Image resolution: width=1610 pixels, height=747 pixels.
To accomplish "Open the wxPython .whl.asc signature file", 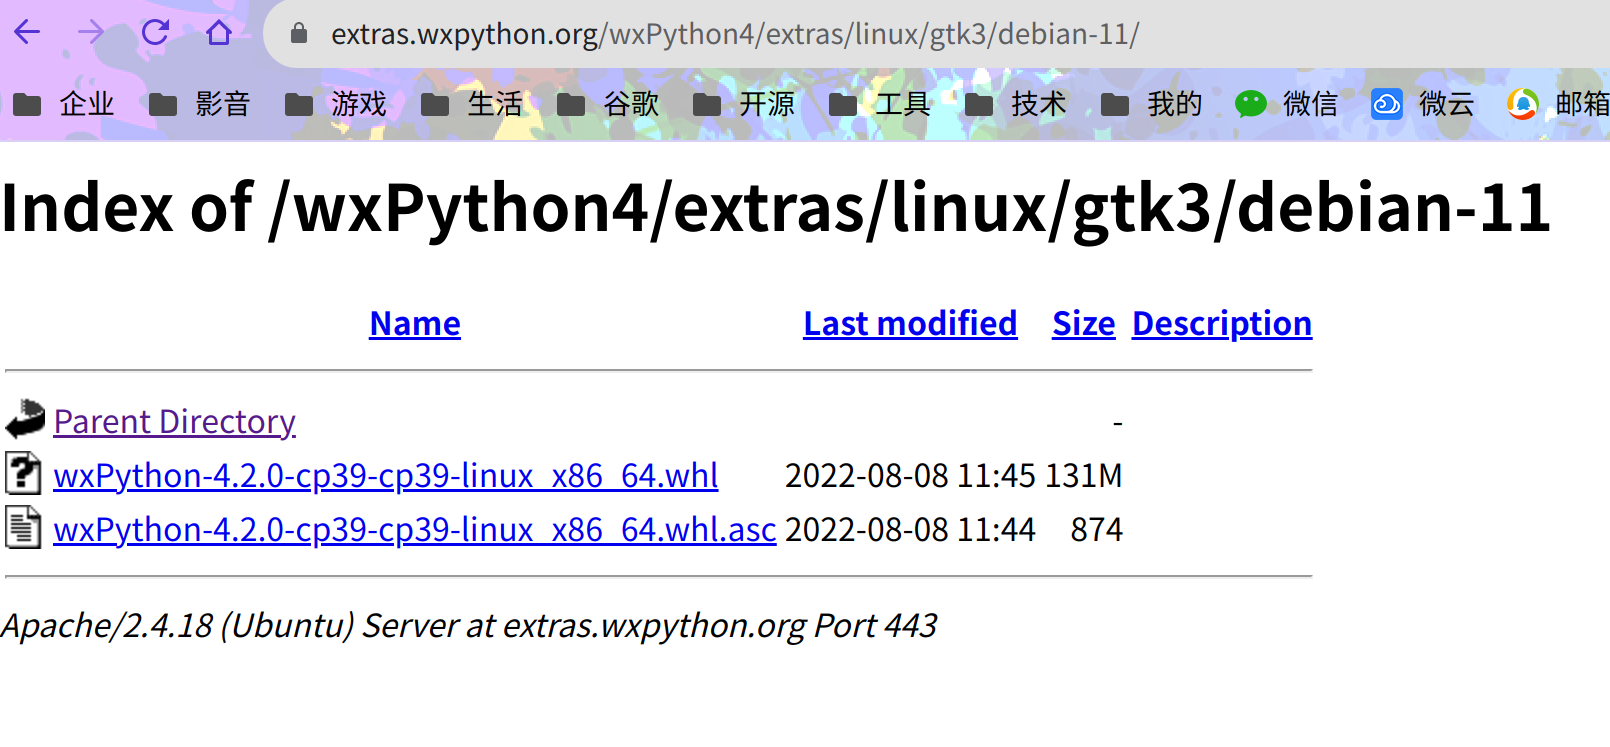I will coord(415,530).
